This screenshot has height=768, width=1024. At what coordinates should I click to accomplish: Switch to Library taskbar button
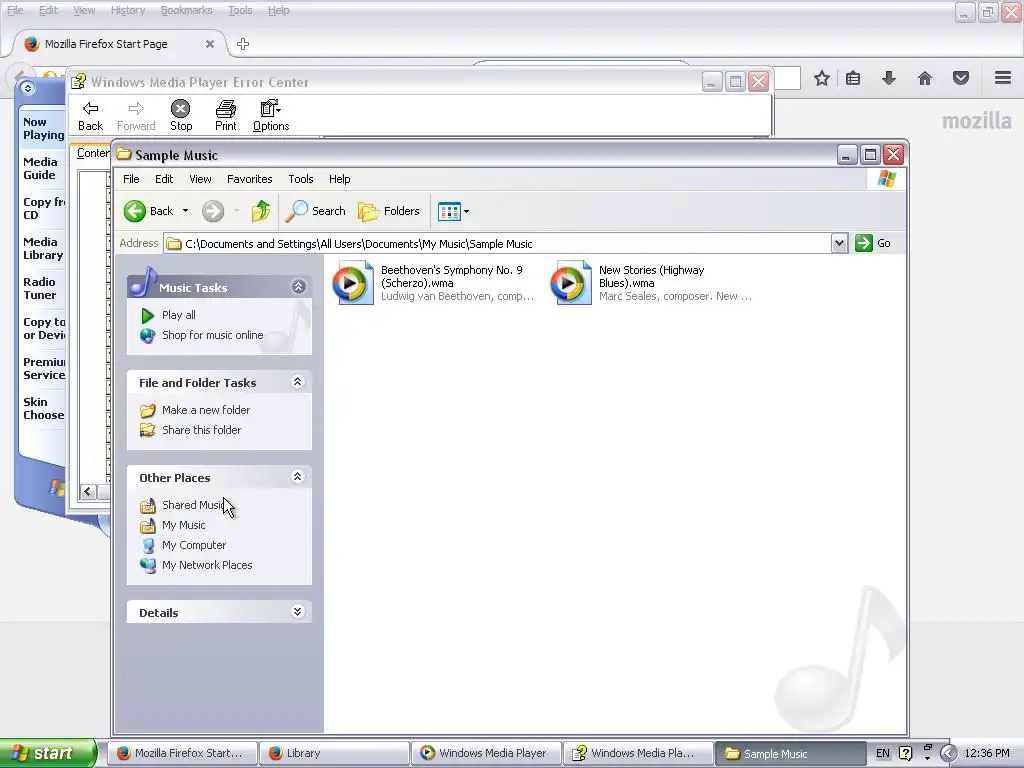(x=334, y=753)
